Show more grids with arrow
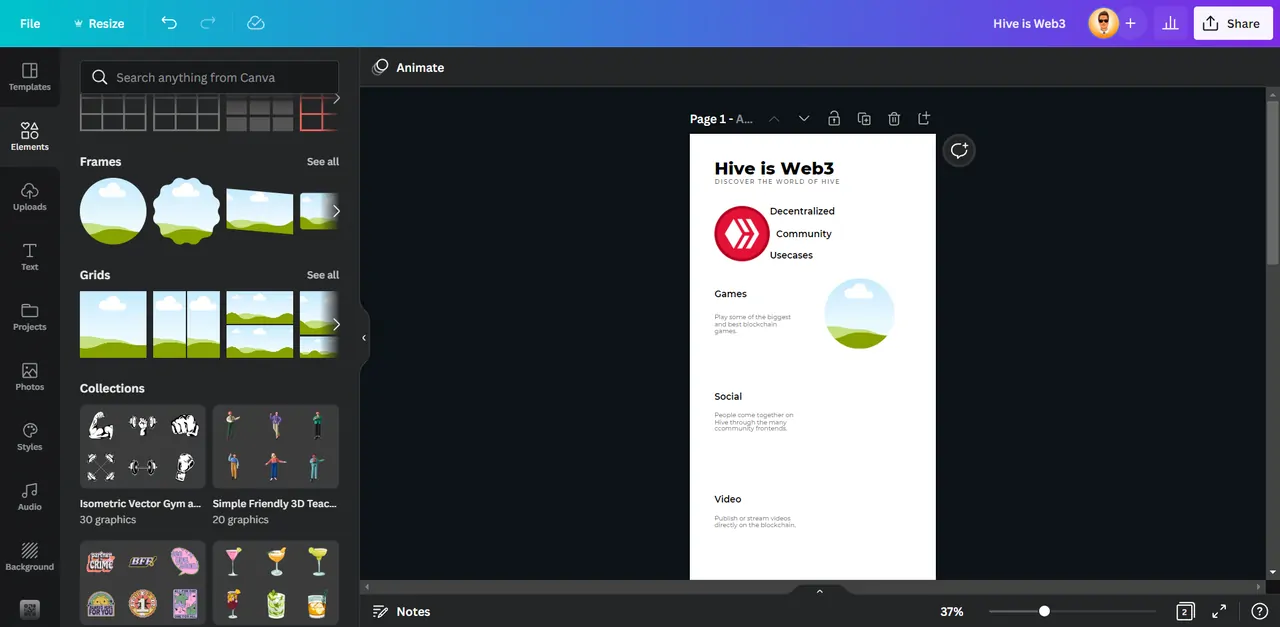The width and height of the screenshot is (1280, 627). tap(336, 325)
